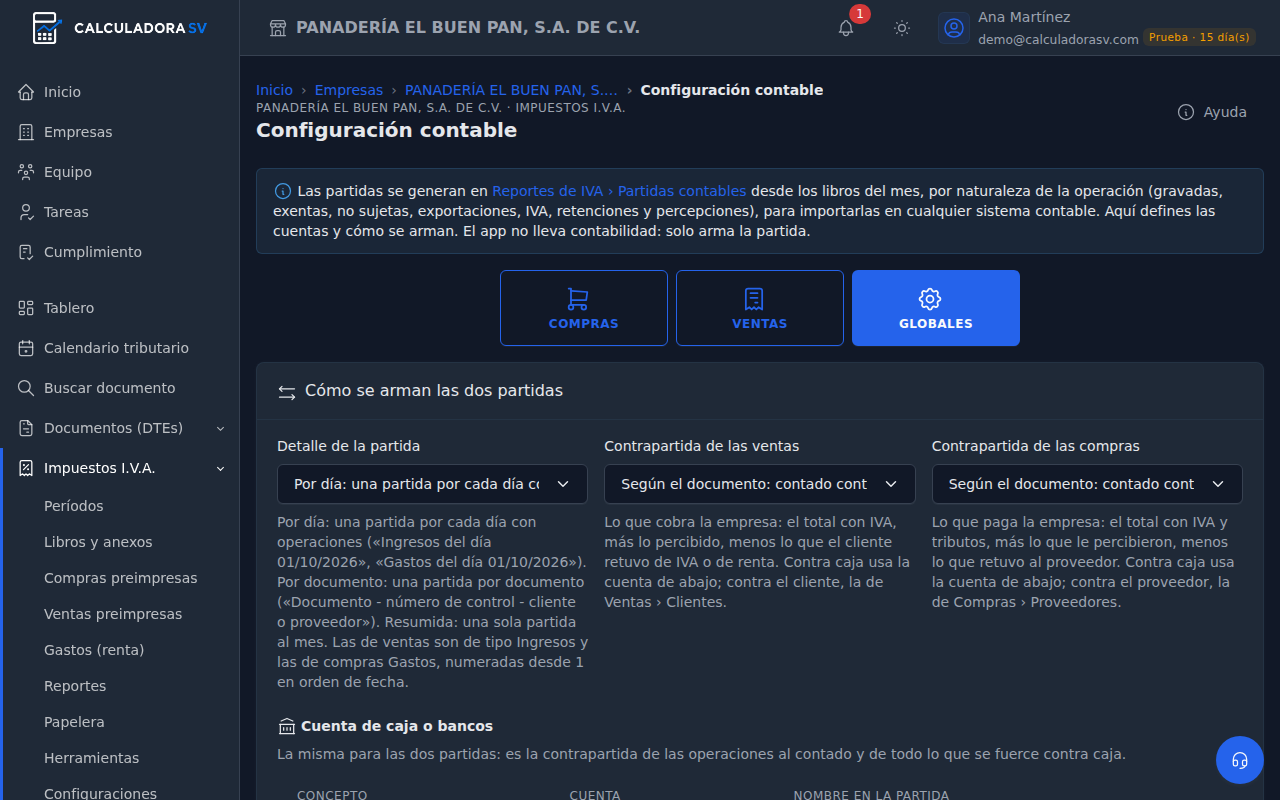Click the CalculadoraSV logo icon
The image size is (1280, 800).
coord(46,28)
